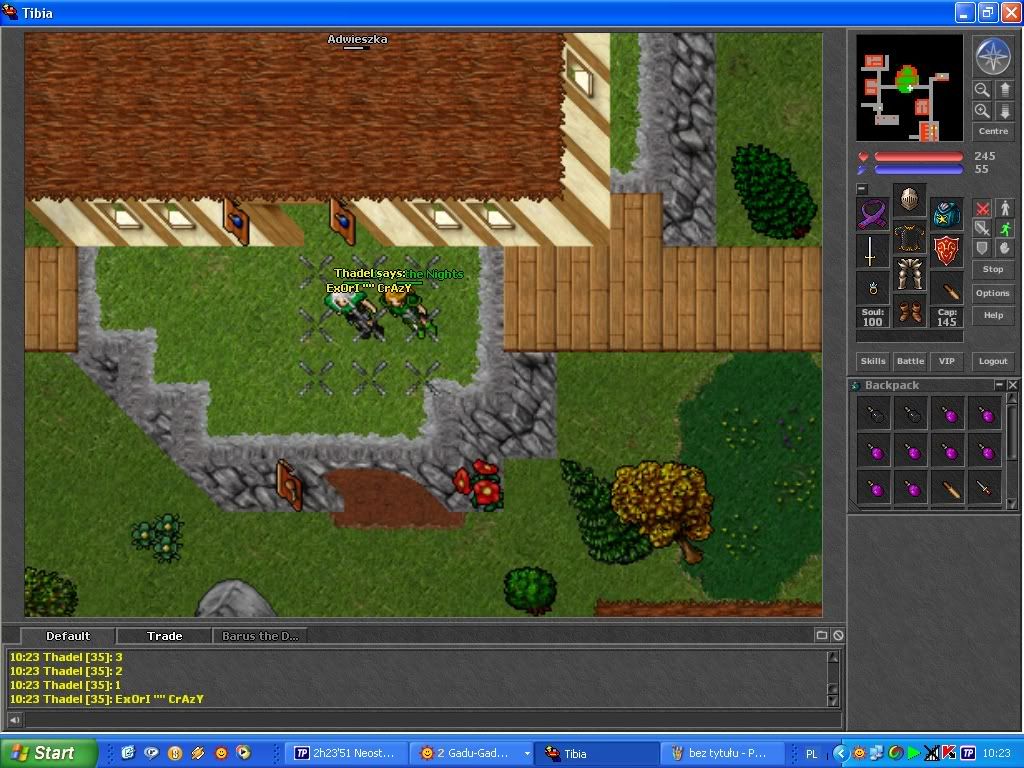Collapse the inventory panel with minus button
1024x768 pixels.
862,189
